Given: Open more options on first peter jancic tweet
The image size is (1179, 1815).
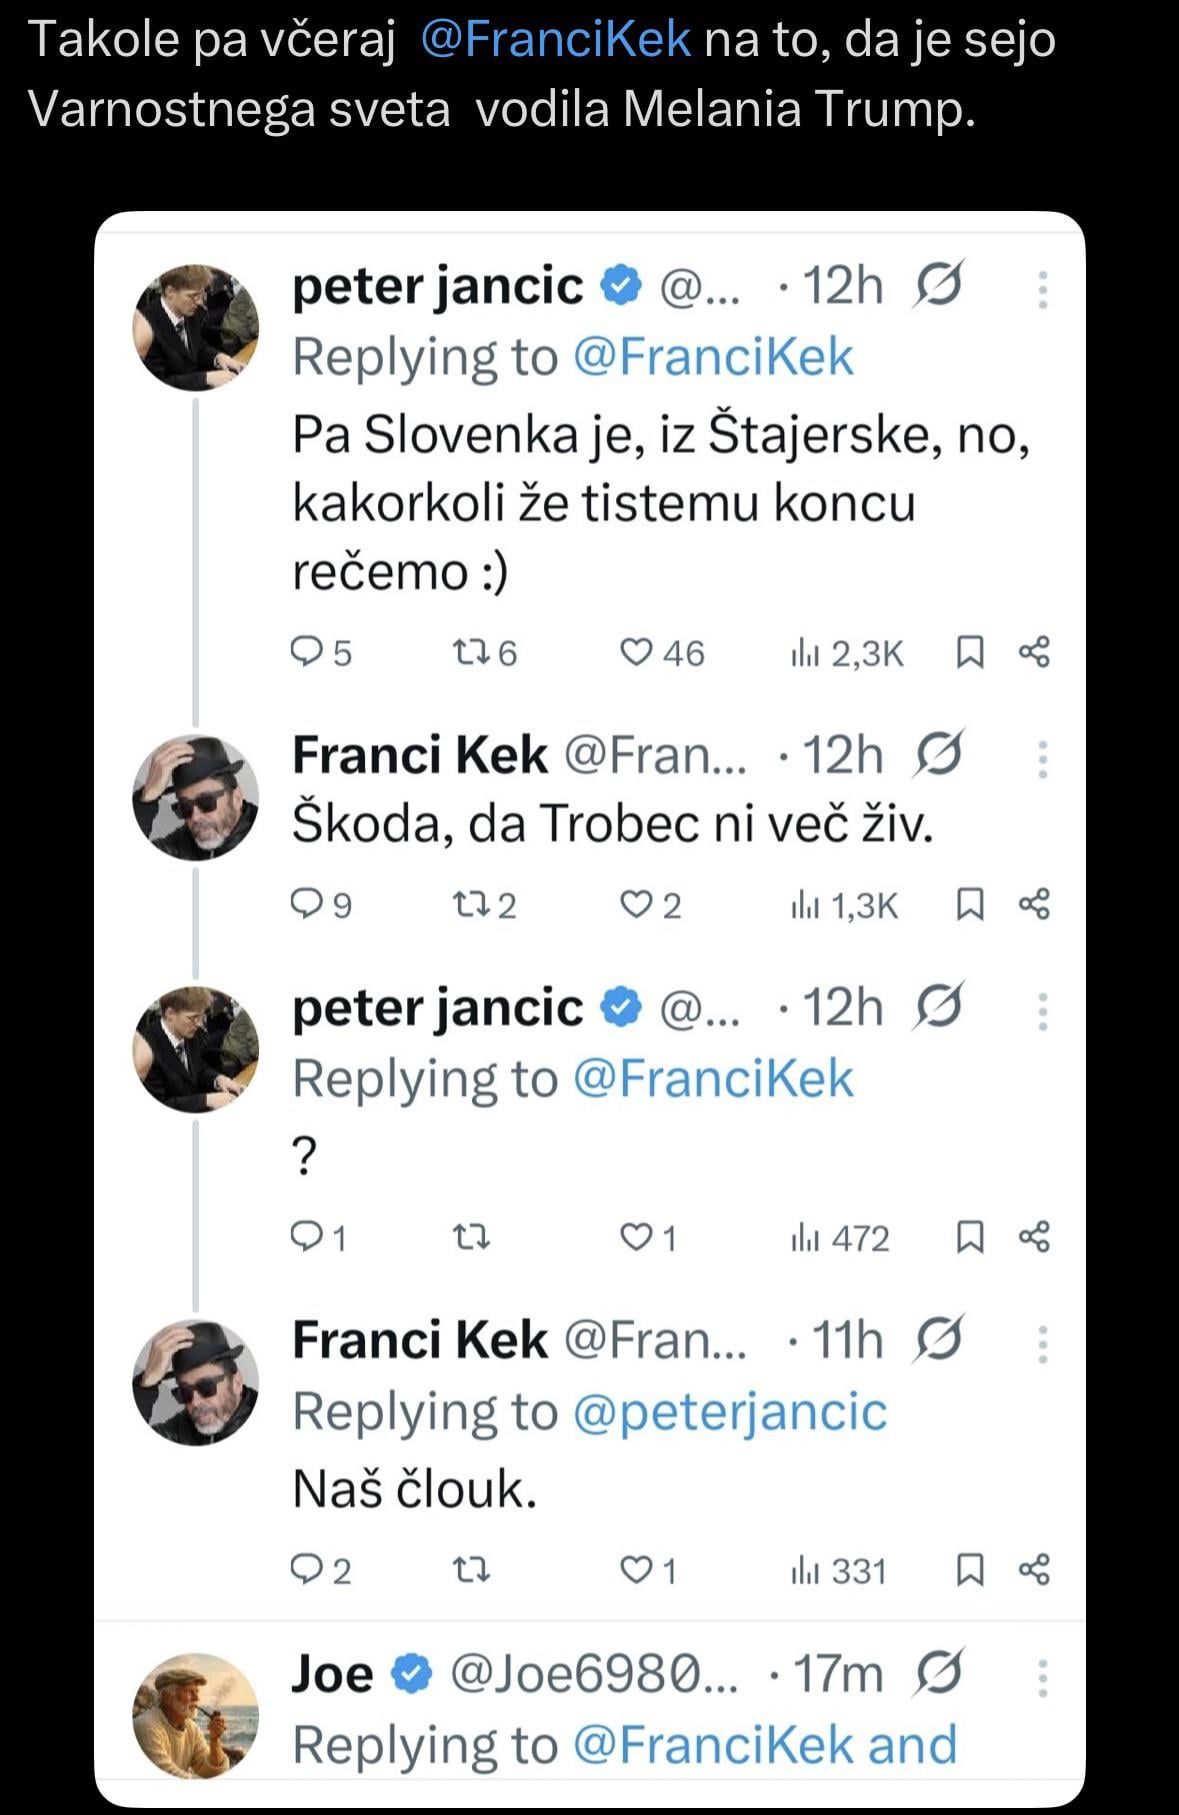Looking at the screenshot, I should (1042, 290).
